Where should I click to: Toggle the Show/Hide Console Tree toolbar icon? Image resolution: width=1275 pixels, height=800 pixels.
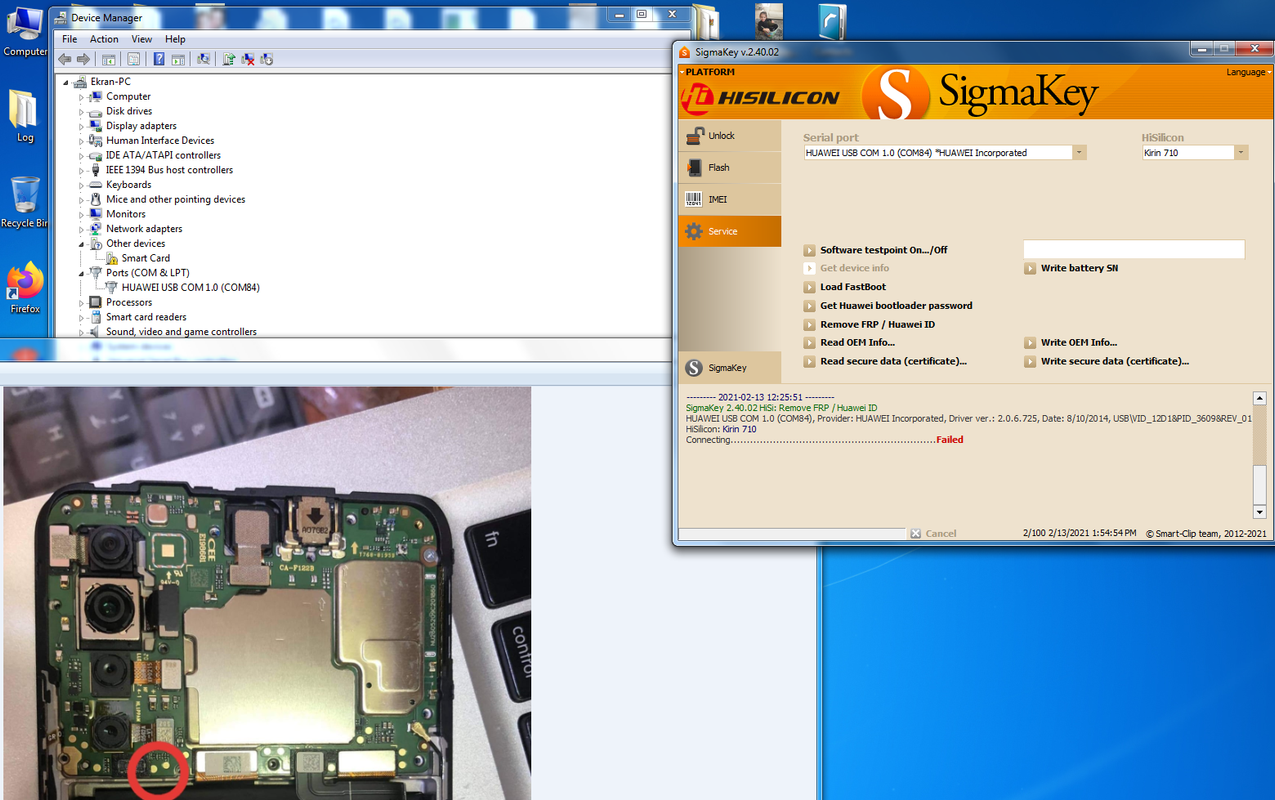tap(109, 59)
